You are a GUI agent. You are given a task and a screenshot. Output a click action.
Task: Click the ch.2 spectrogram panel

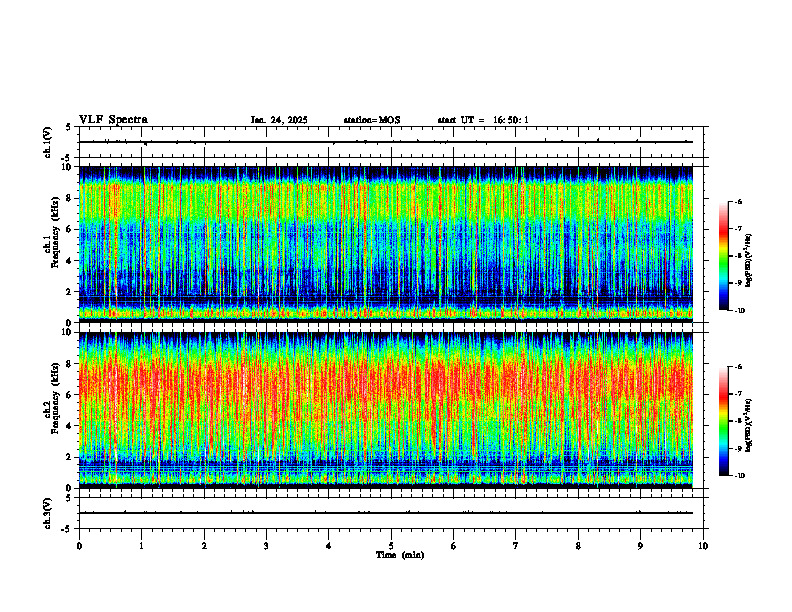(x=386, y=410)
